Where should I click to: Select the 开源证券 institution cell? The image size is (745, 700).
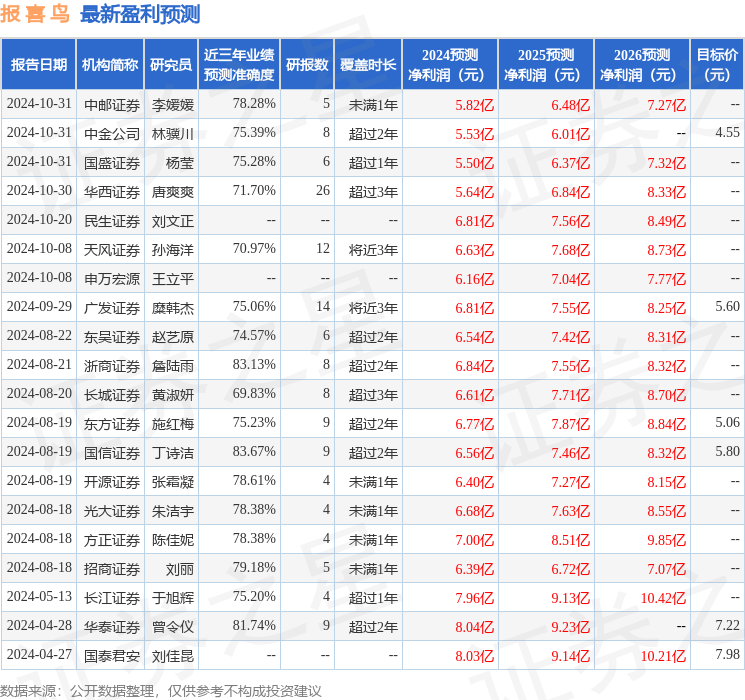[x=112, y=481]
